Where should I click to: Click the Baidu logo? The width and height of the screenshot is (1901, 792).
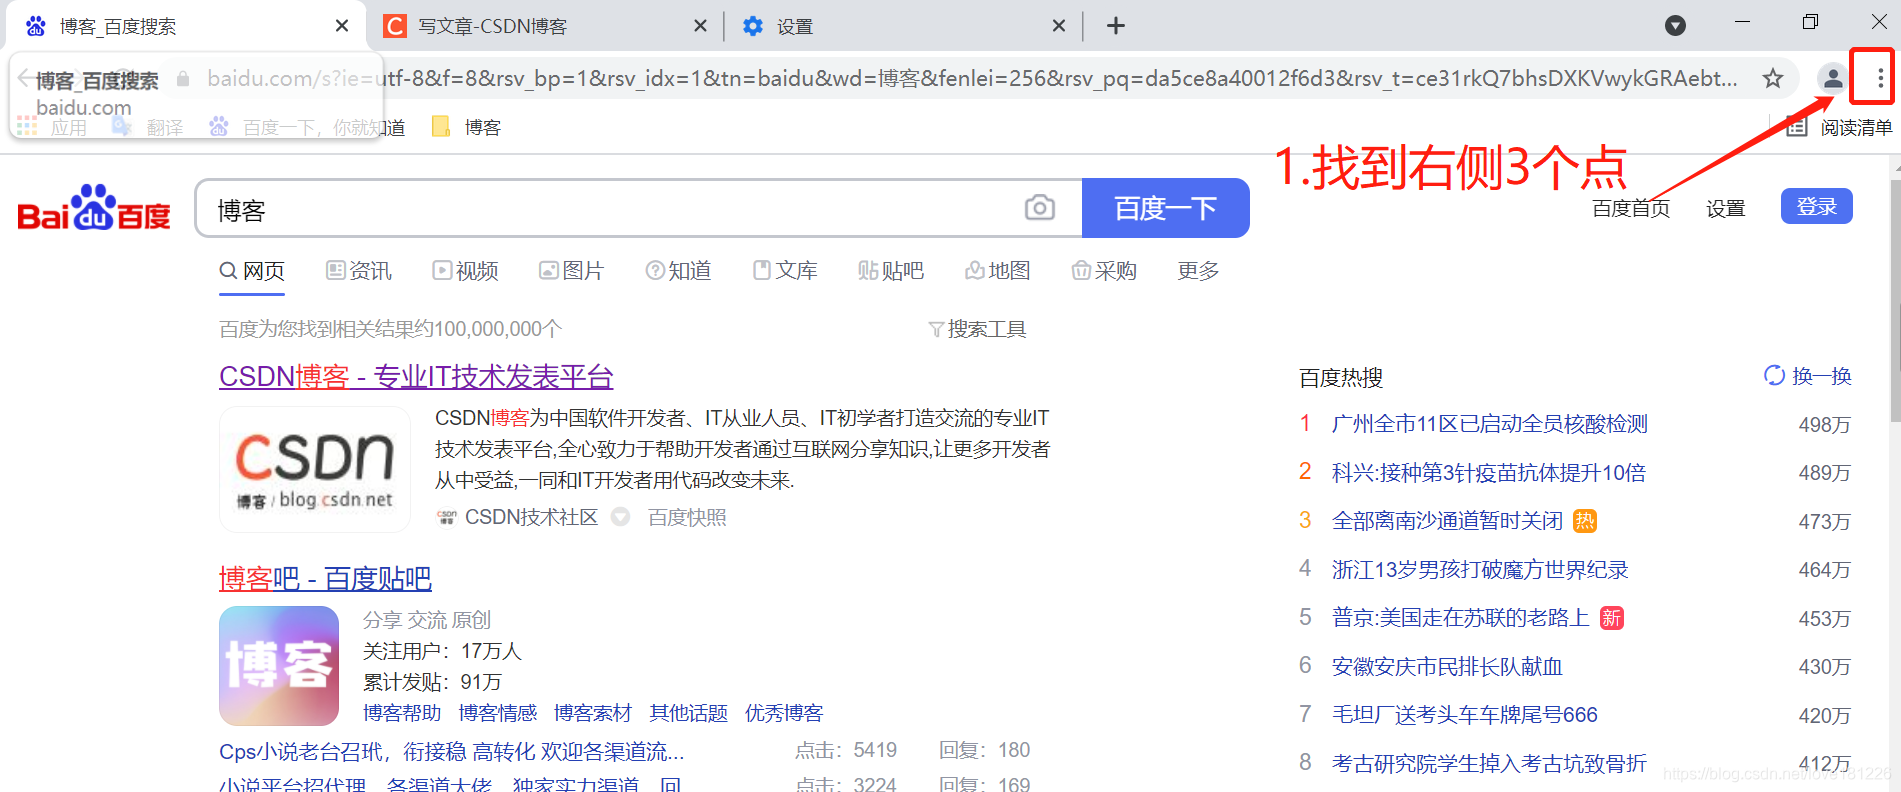point(94,208)
